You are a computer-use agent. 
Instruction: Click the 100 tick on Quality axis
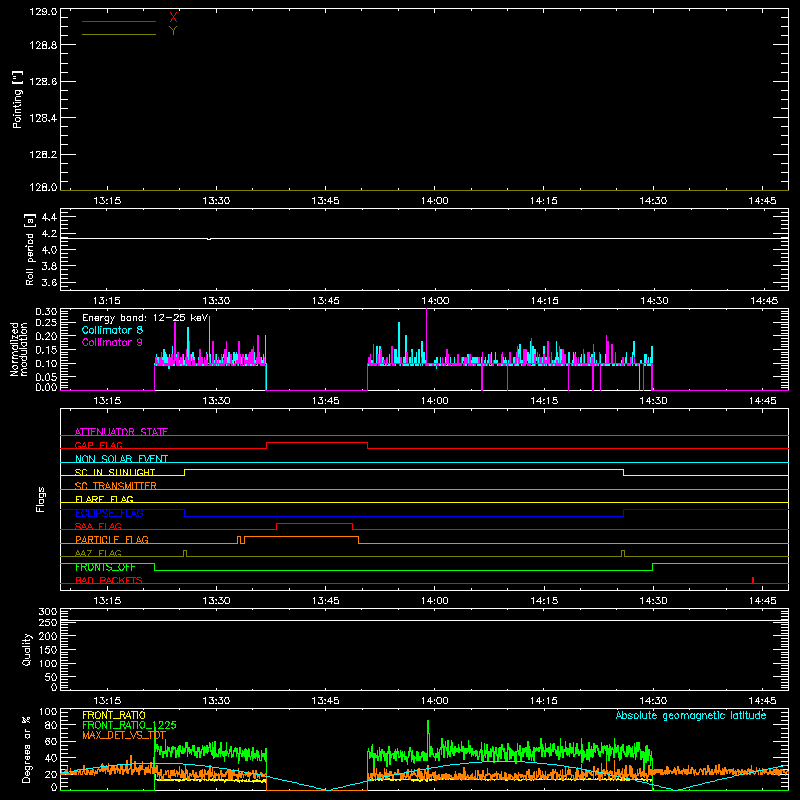(x=47, y=663)
